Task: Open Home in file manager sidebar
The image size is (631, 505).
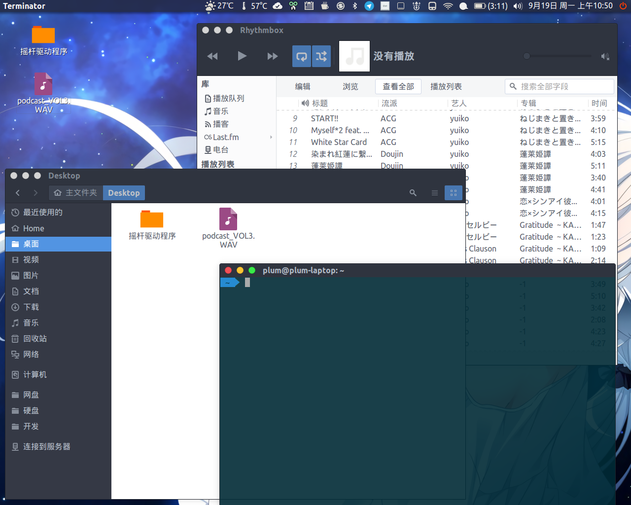Action: (x=58, y=228)
